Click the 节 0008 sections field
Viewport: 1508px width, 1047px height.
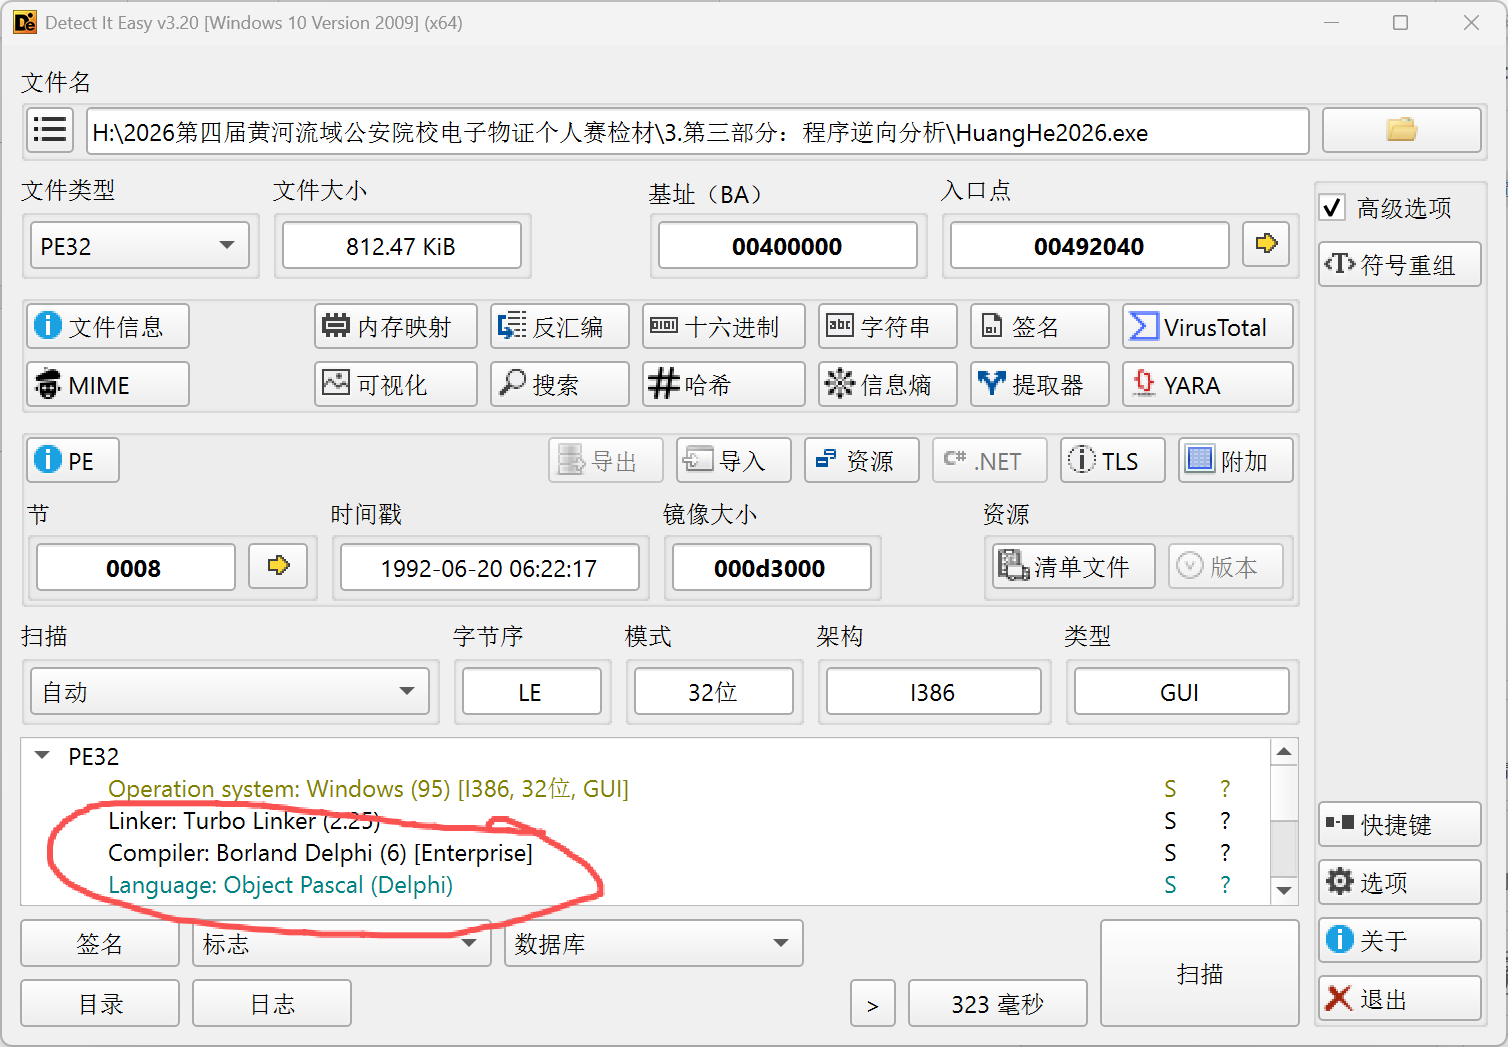(x=136, y=568)
